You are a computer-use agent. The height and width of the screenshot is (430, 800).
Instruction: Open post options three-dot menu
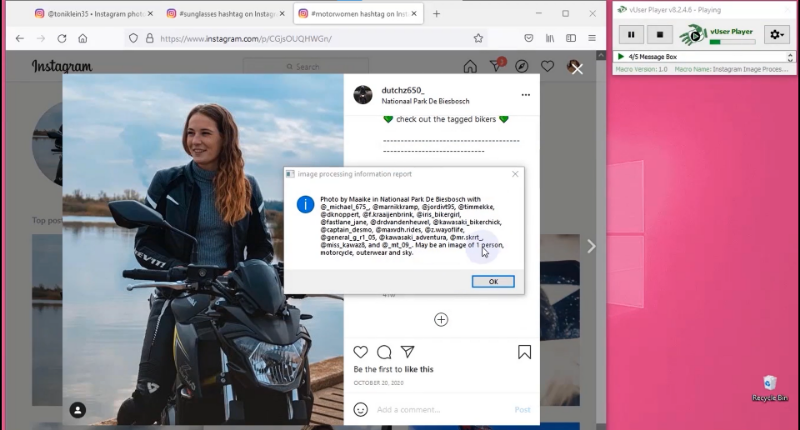point(526,95)
